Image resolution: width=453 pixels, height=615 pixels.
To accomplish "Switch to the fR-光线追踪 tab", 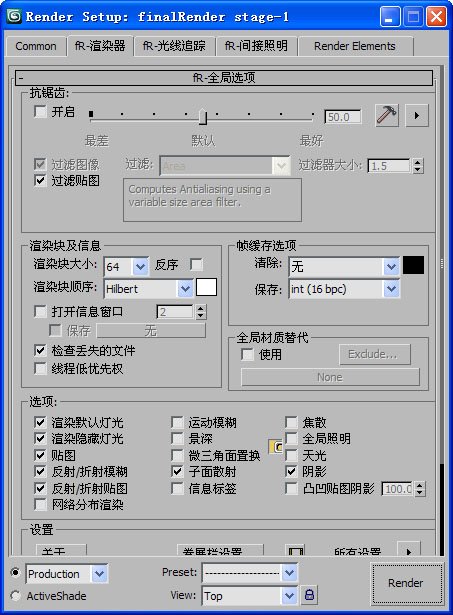I will (174, 46).
